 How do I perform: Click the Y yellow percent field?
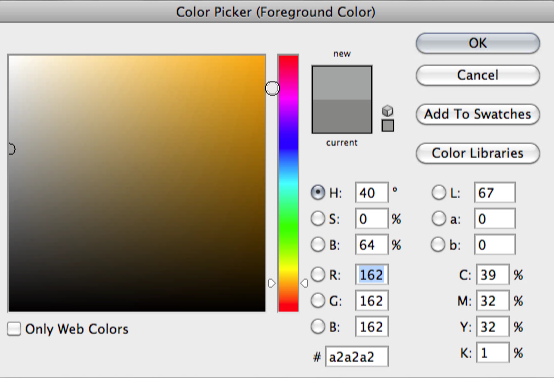pyautogui.click(x=493, y=326)
